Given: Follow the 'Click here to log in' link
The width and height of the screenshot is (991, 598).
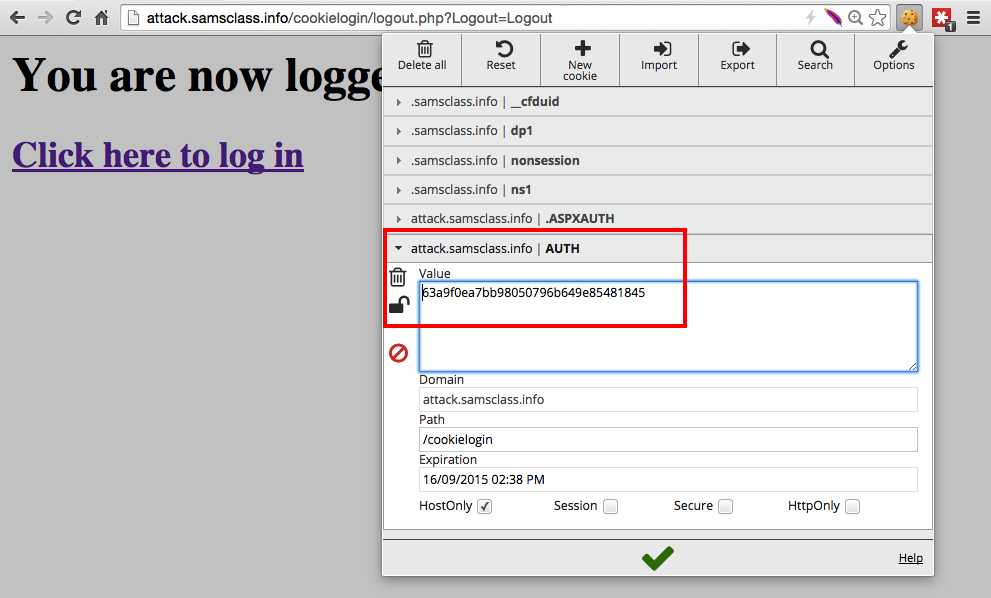Looking at the screenshot, I should (158, 156).
